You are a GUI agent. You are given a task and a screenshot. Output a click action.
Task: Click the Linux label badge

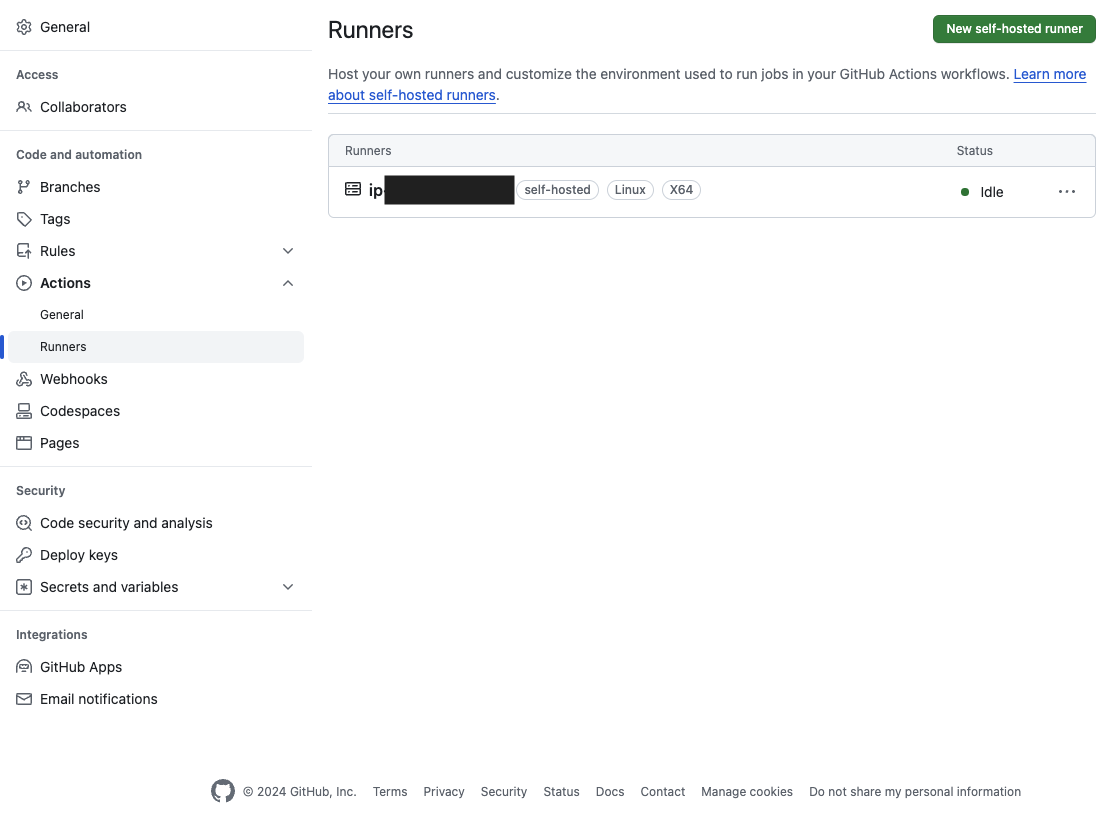(630, 190)
